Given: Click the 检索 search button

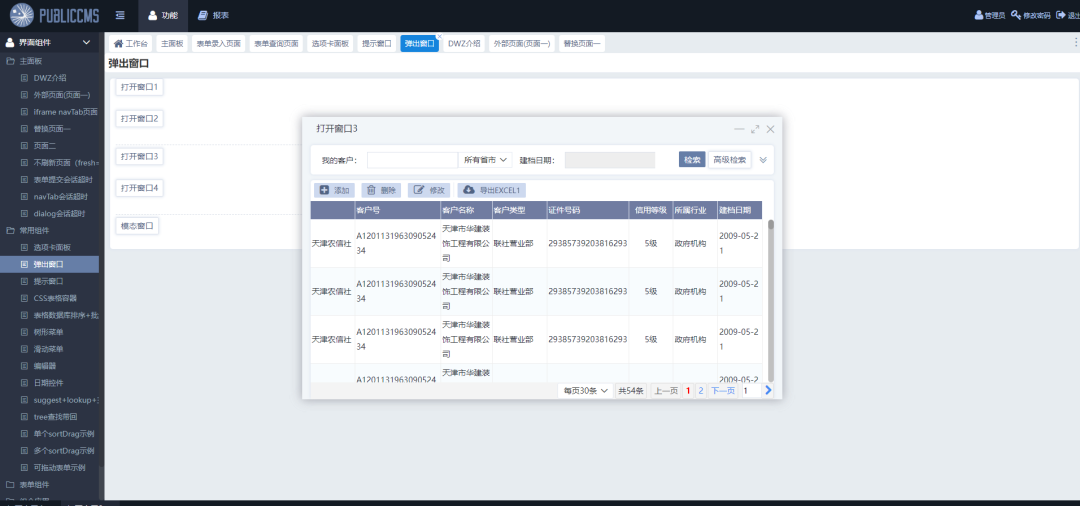Looking at the screenshot, I should click(692, 160).
